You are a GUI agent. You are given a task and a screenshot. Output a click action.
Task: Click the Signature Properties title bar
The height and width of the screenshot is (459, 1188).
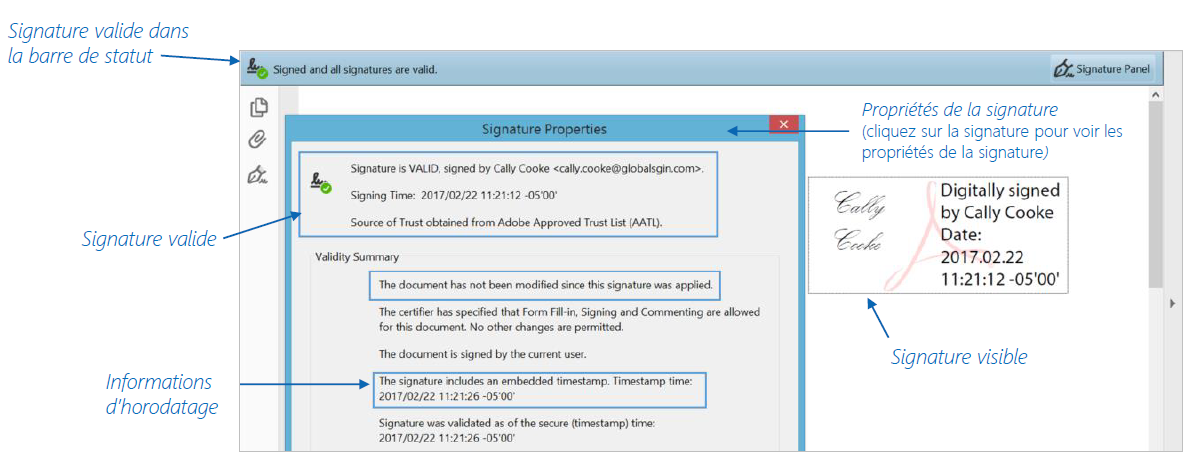click(543, 129)
